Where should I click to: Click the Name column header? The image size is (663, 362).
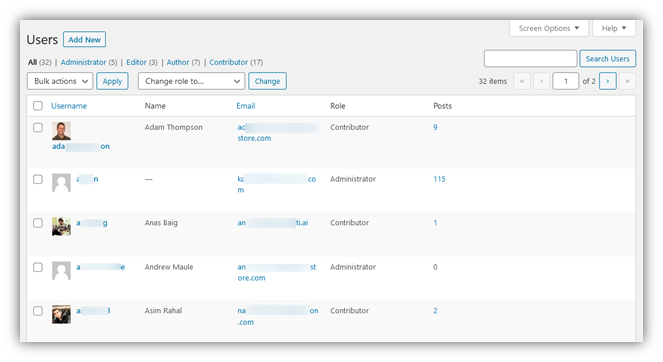[x=155, y=106]
